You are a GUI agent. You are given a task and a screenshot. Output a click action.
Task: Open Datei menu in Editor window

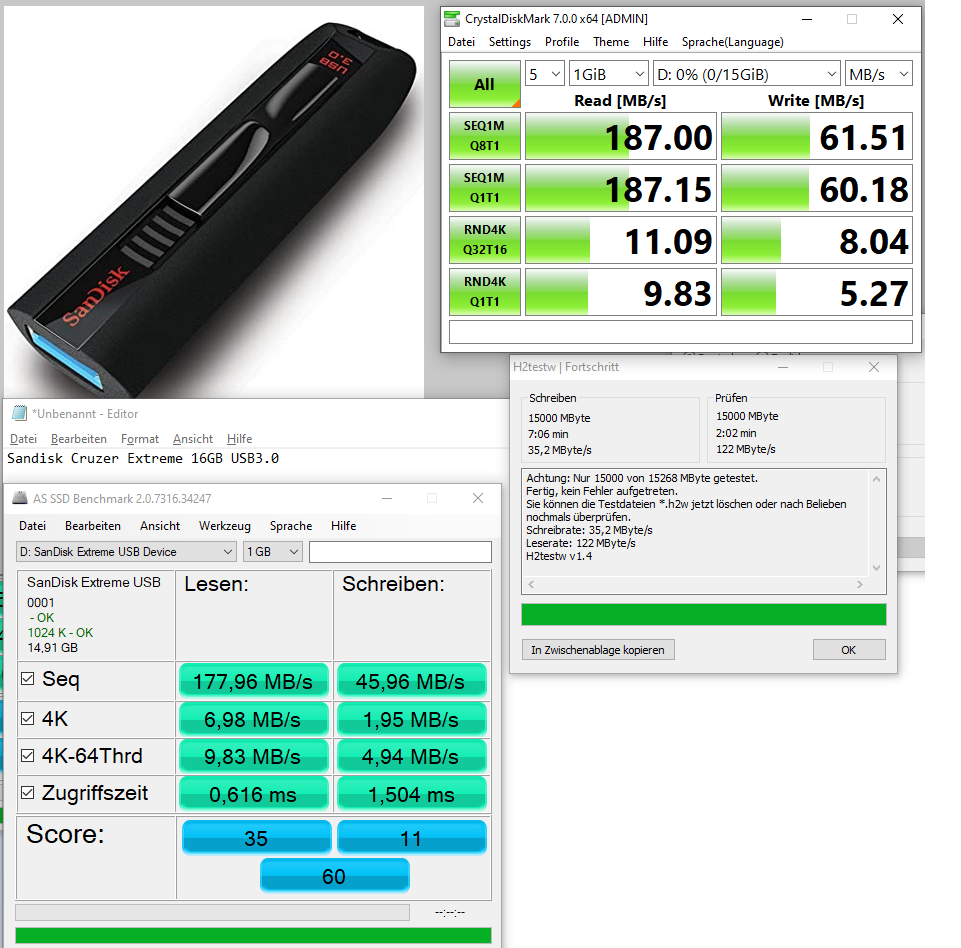click(23, 439)
